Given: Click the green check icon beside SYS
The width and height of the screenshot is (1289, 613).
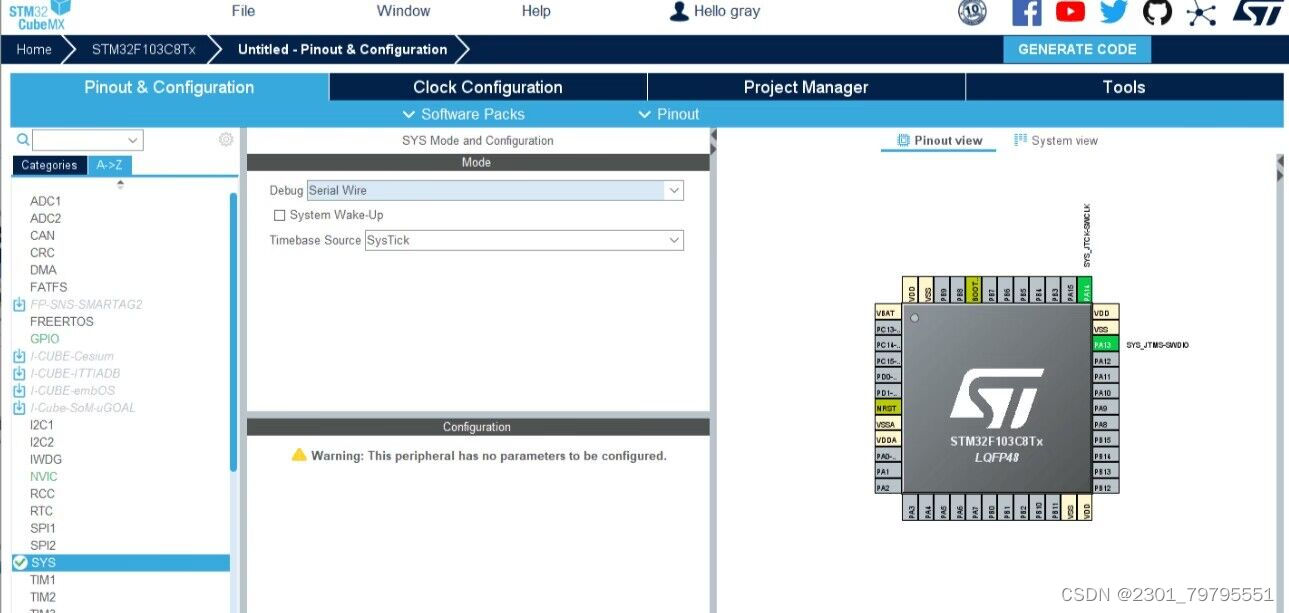Looking at the screenshot, I should (x=20, y=563).
